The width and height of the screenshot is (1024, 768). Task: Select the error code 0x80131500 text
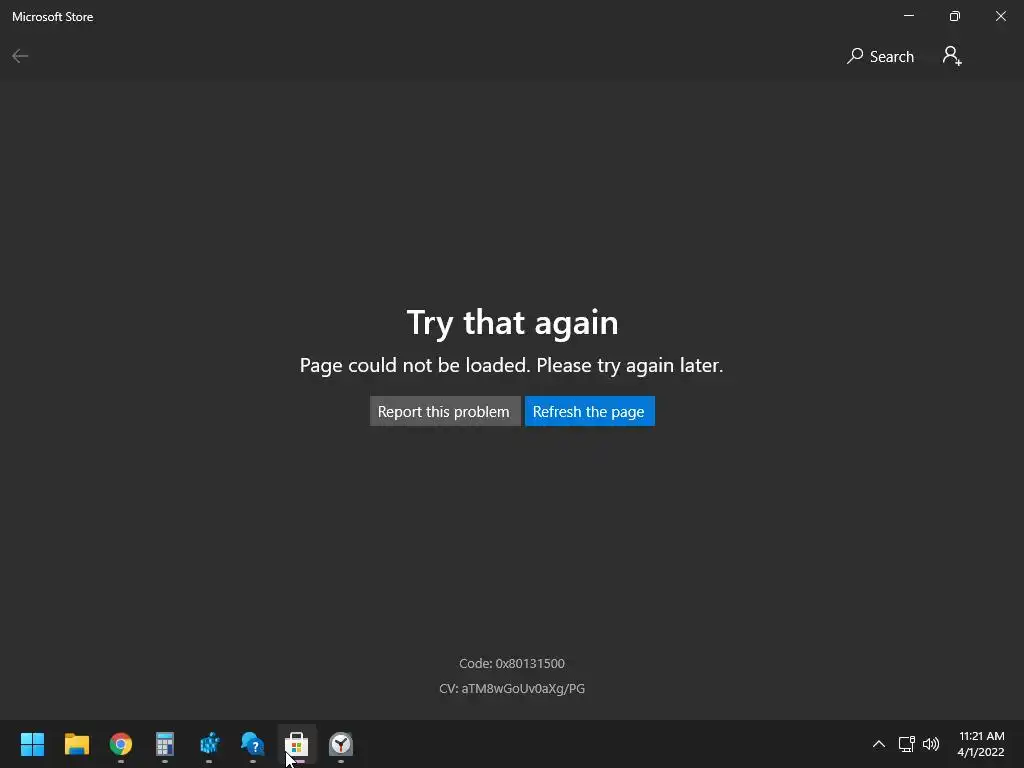(512, 664)
